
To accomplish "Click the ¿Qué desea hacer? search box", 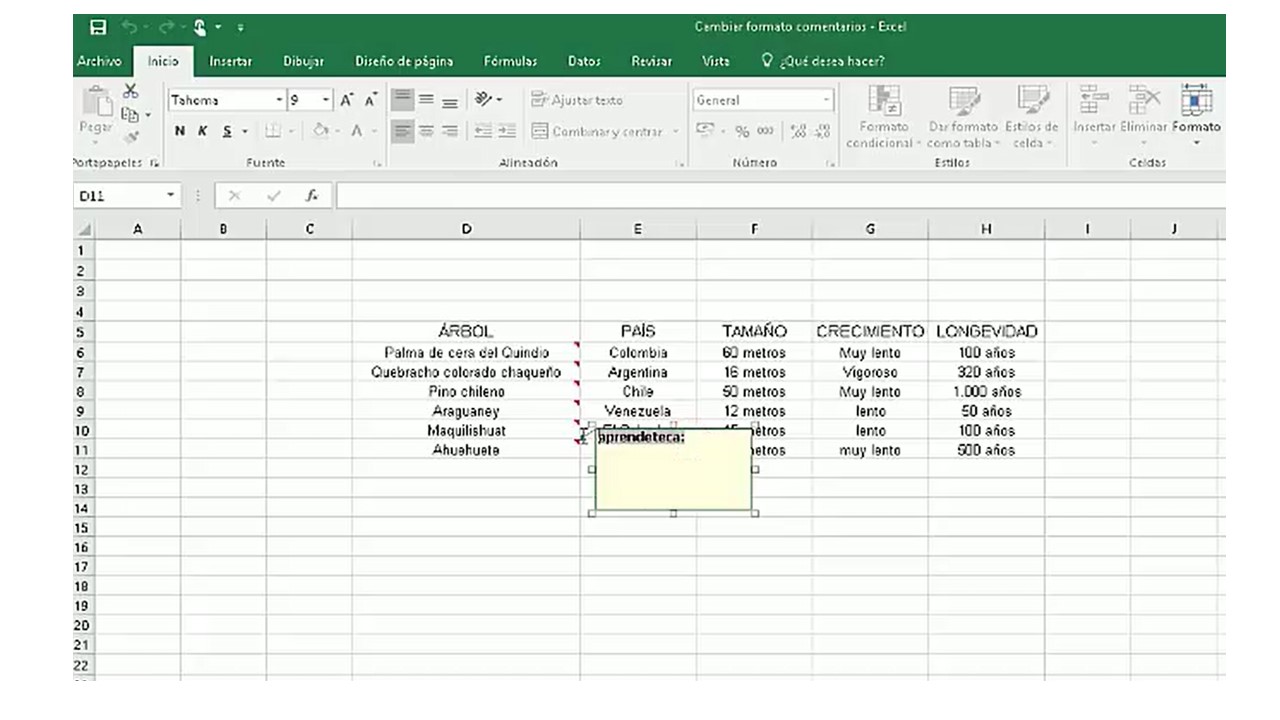I will tap(824, 61).
